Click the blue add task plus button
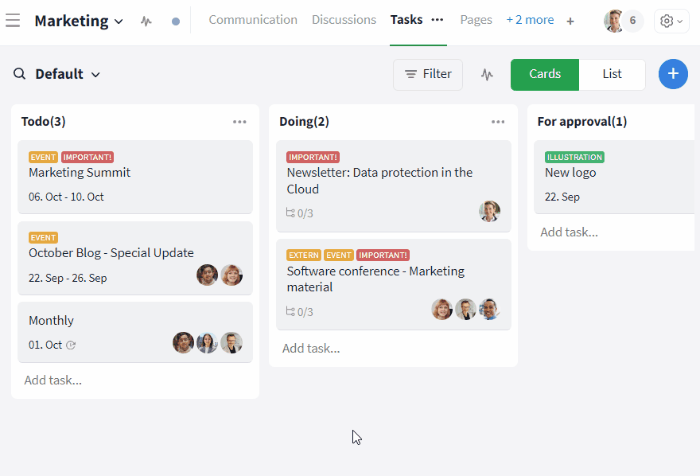 pyautogui.click(x=673, y=74)
